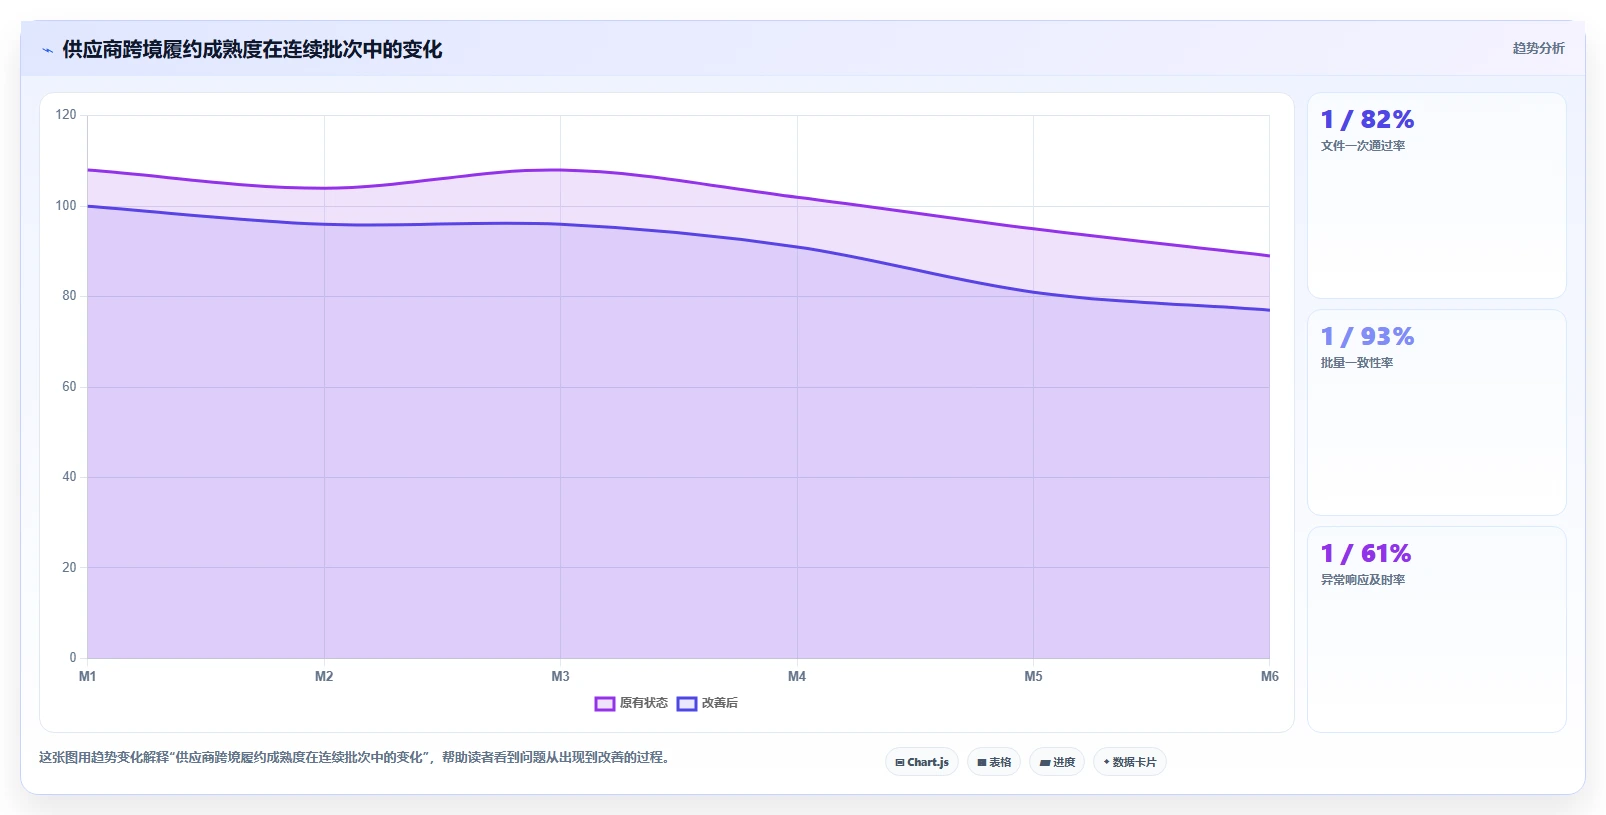Select the 进度 tag chip
The image size is (1606, 815).
point(1057,762)
